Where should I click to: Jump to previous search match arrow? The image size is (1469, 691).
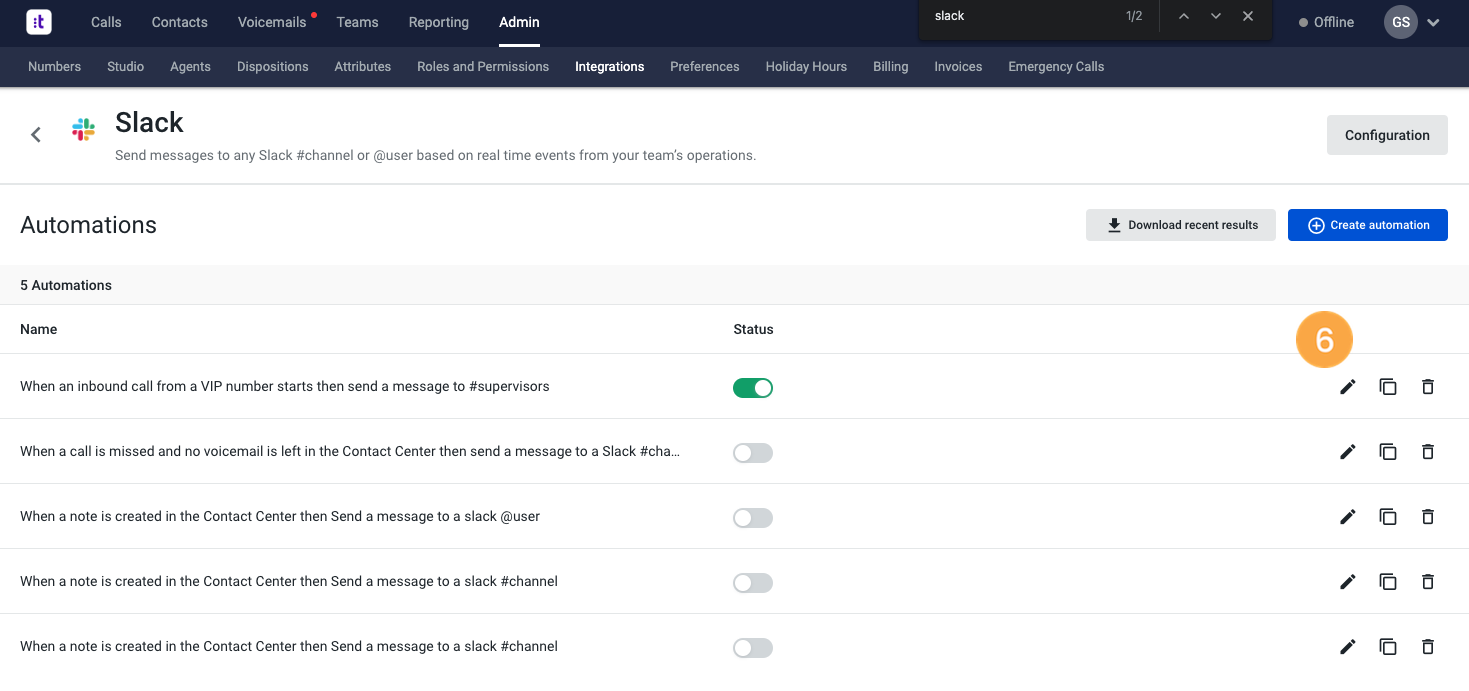coord(1183,16)
